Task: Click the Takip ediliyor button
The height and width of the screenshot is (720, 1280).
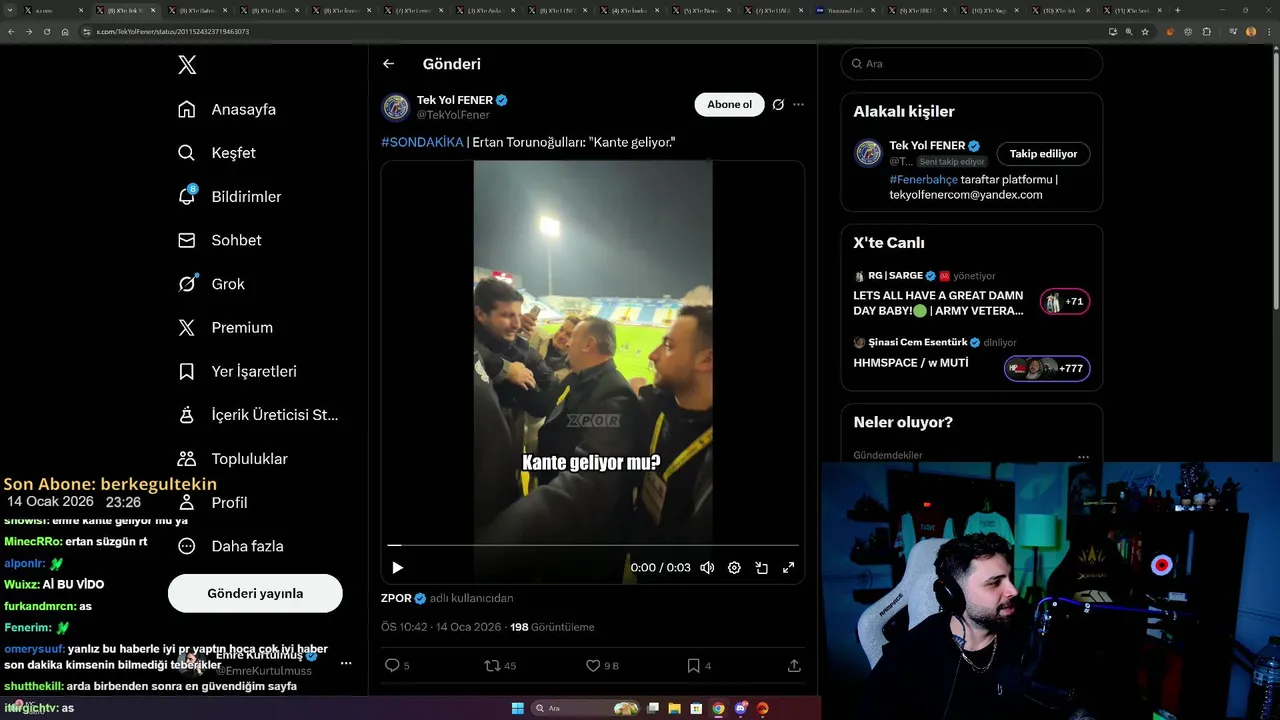Action: pyautogui.click(x=1043, y=154)
